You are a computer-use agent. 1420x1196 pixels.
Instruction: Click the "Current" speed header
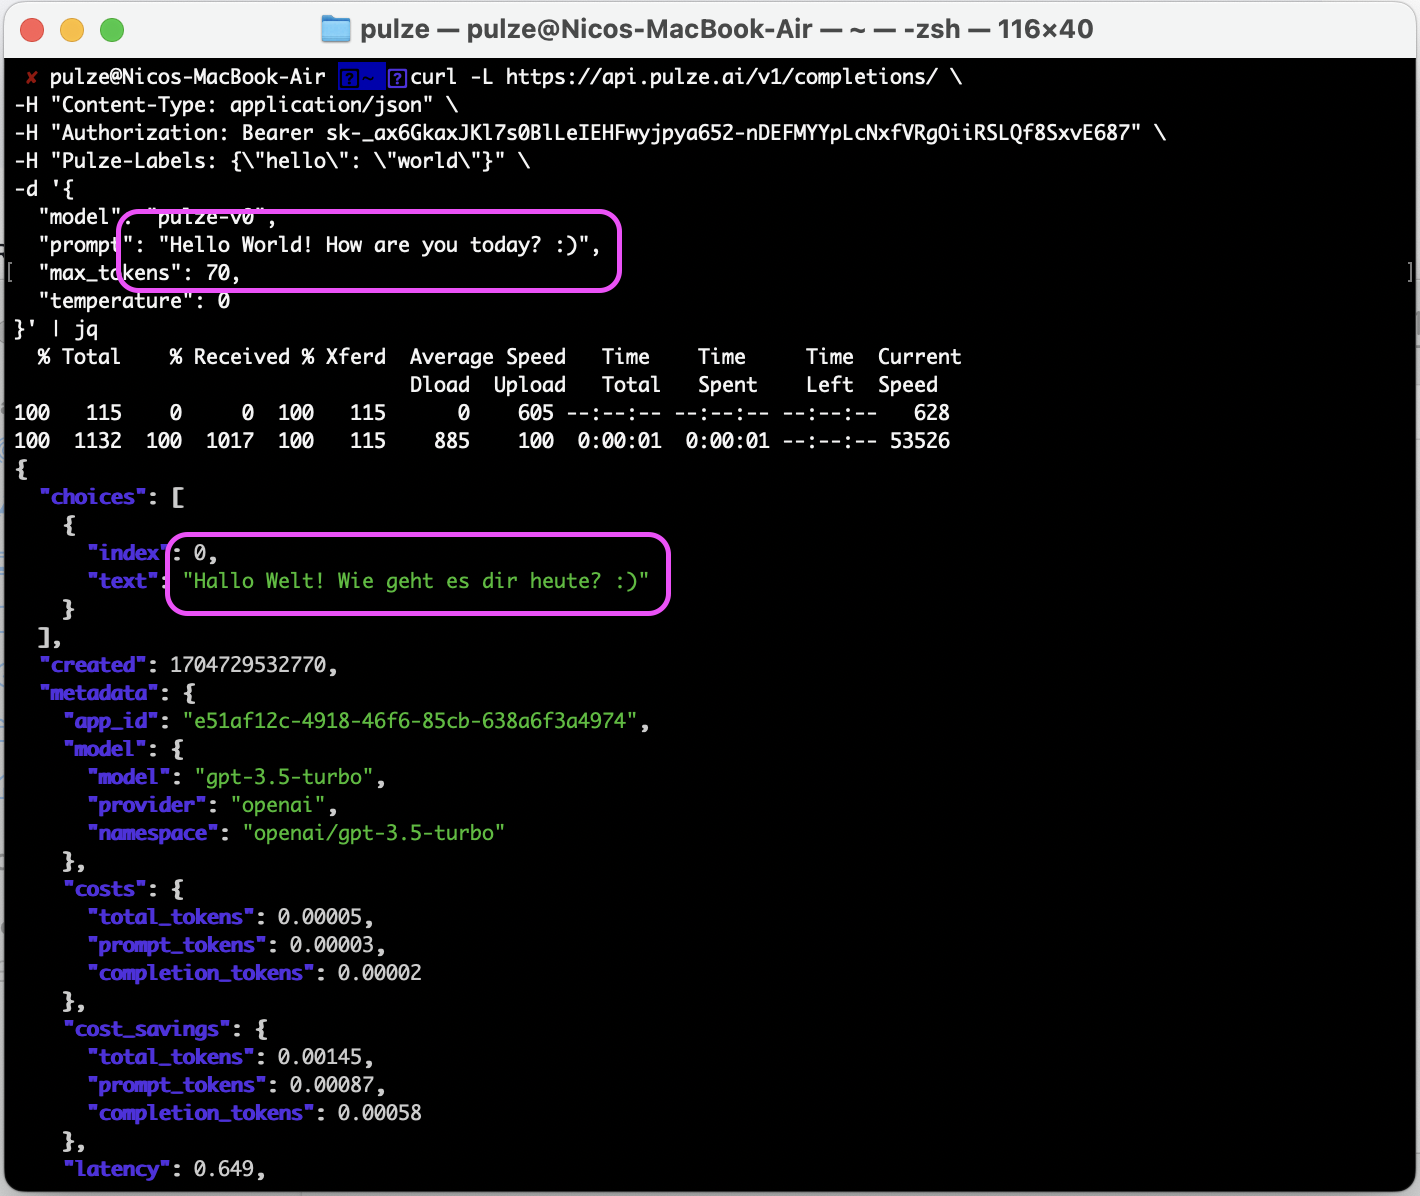click(920, 357)
